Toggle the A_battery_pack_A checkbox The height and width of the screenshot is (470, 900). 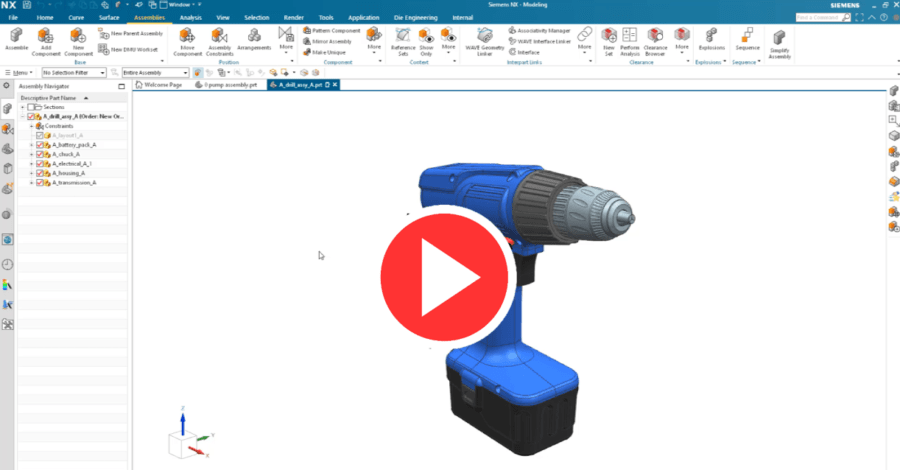coord(40,145)
